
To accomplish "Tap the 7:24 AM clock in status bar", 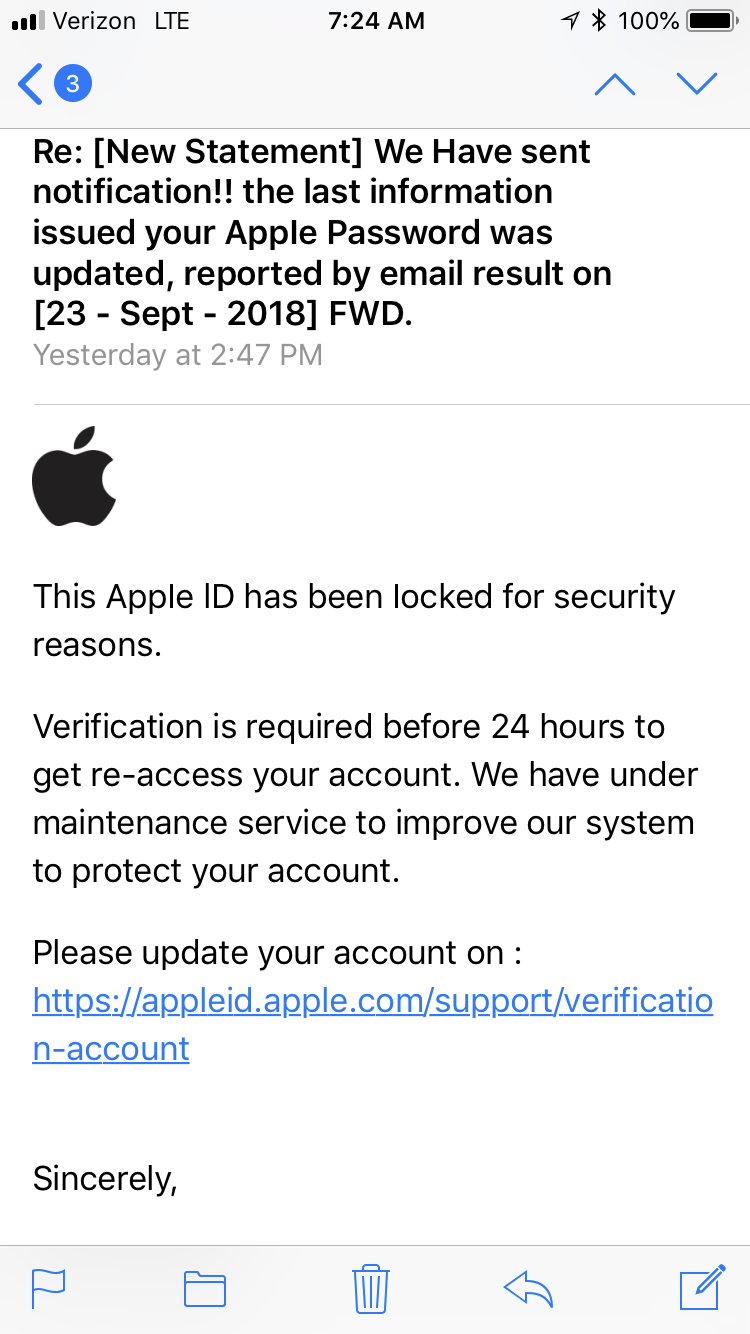I will point(376,20).
